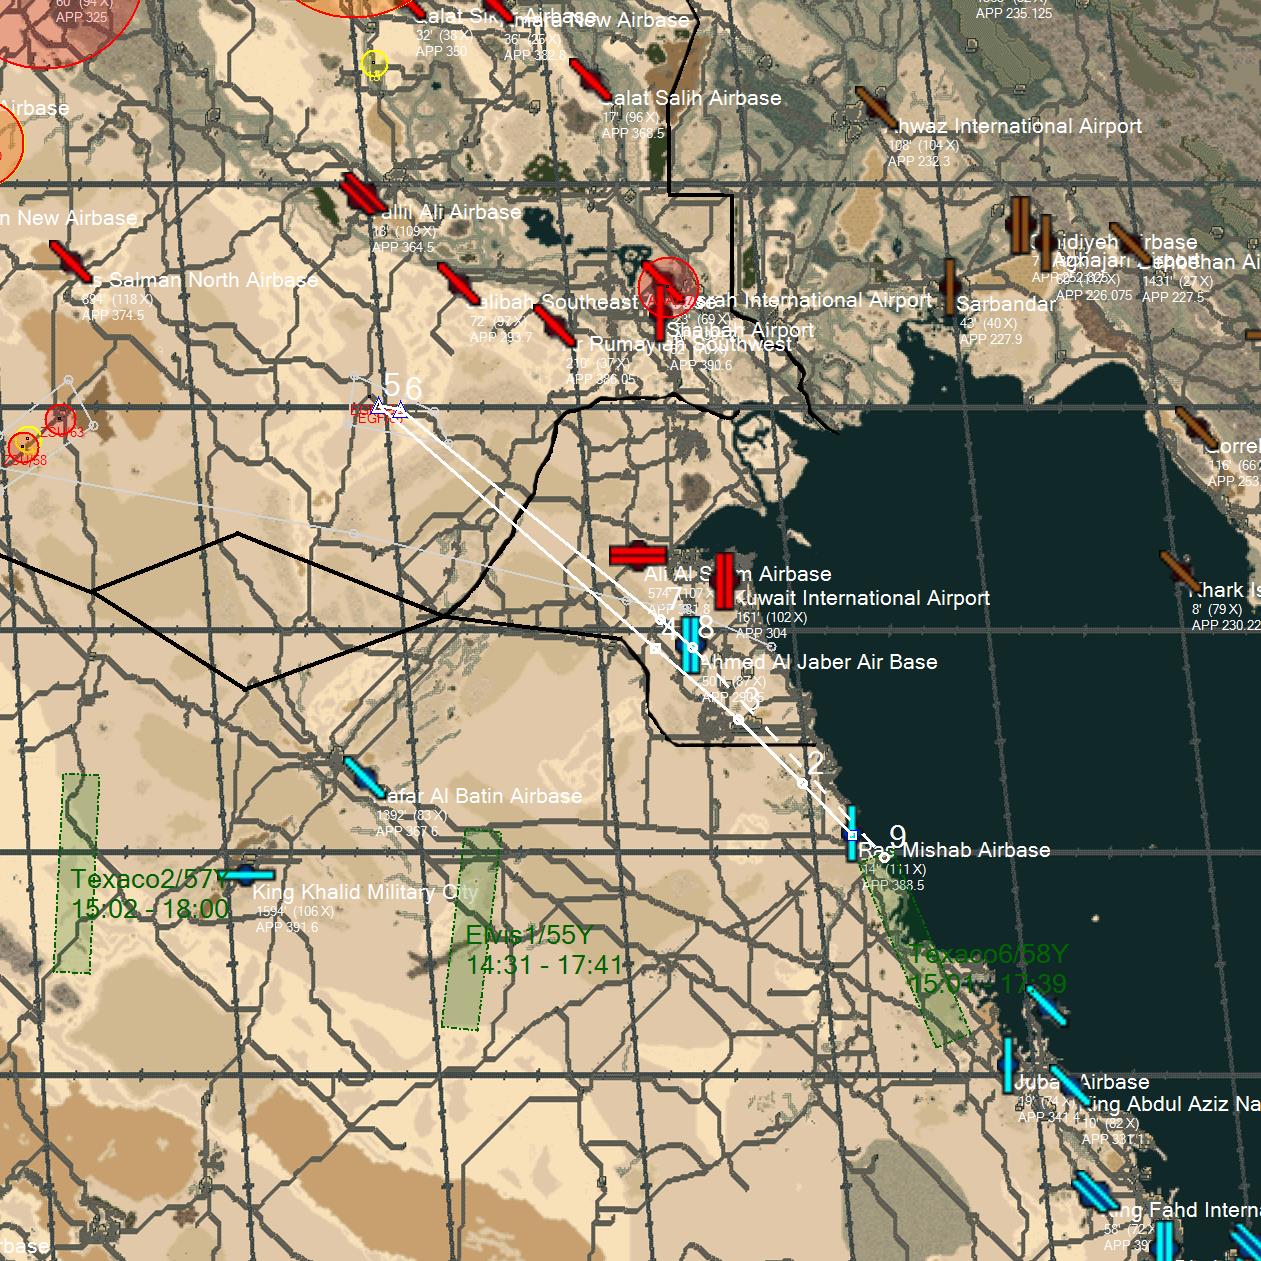
Task: Click the Ahmed Al Jaber Air Base label
Action: click(x=819, y=662)
